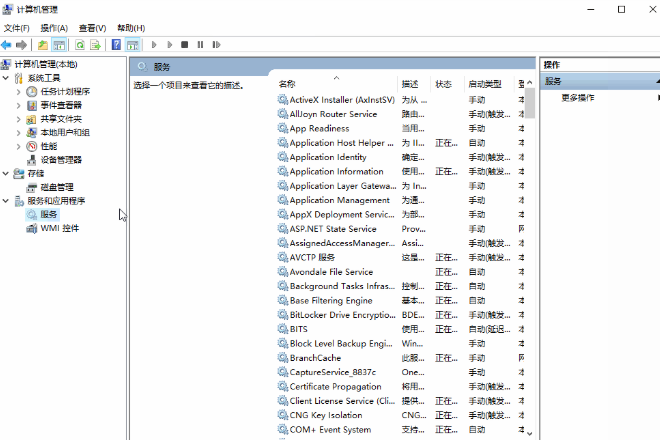Screen dimensions: 660x440
Task: Toggle the action pane toolbar icon
Action: (x=133, y=45)
